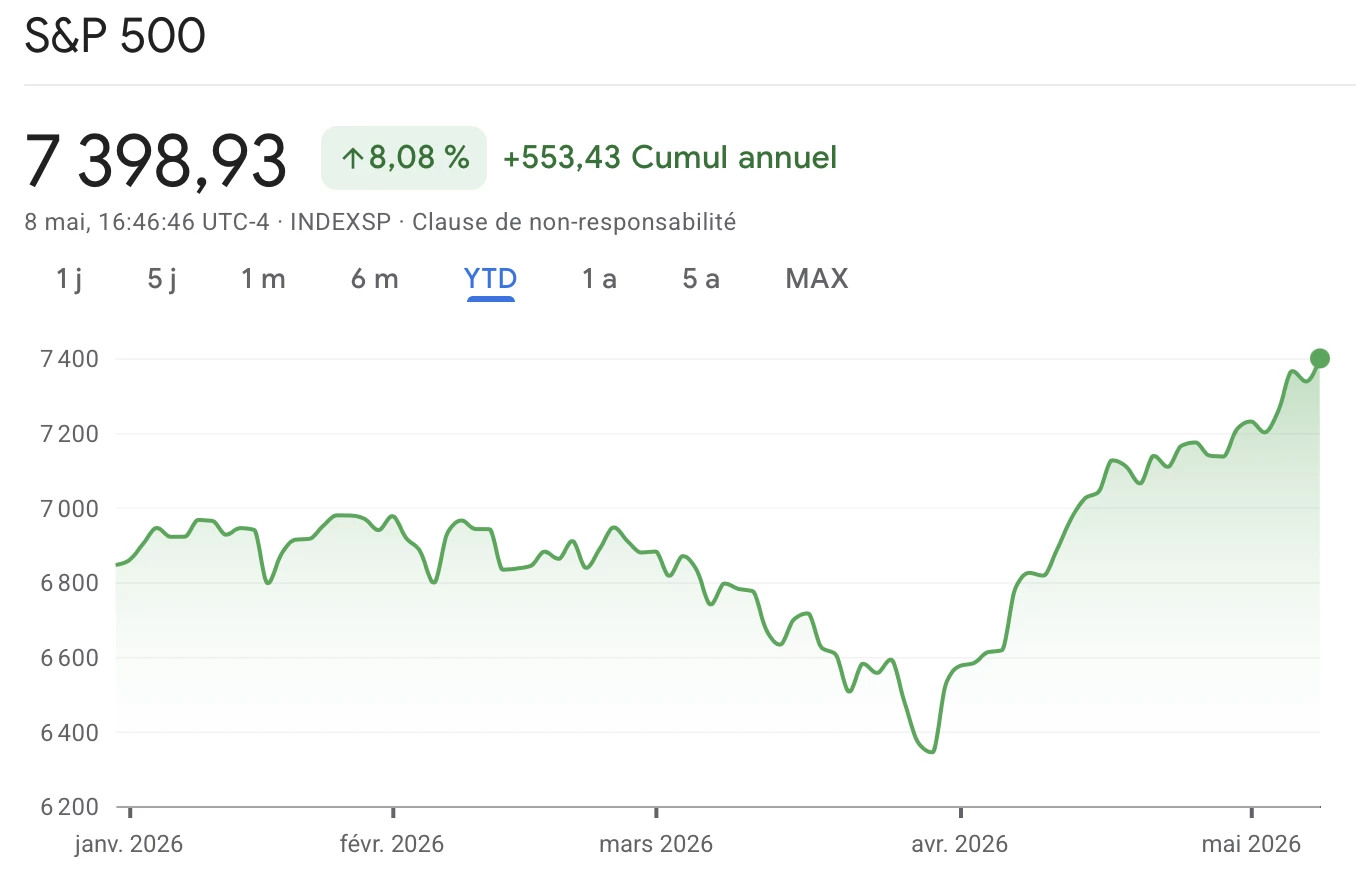
Task: Click the 8,08 % change badge
Action: point(404,157)
